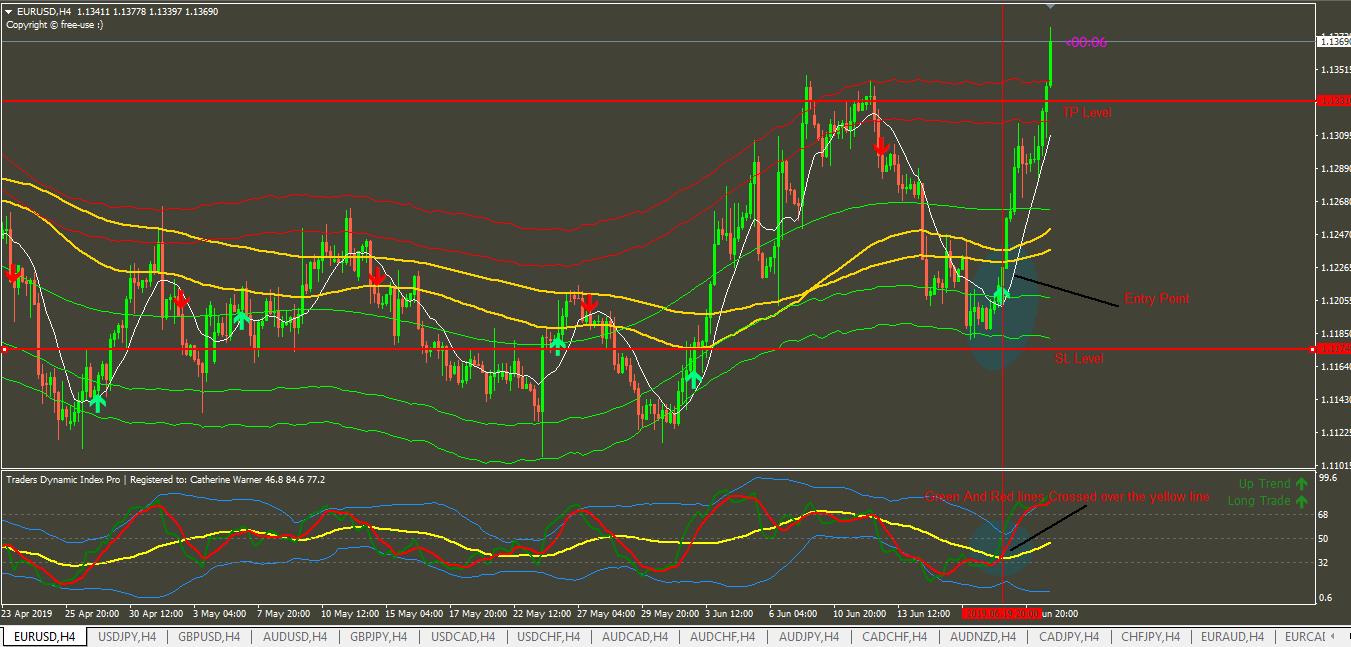Open the GBPJPY,H4 chart tab
The height and width of the screenshot is (647, 1351).
379,636
